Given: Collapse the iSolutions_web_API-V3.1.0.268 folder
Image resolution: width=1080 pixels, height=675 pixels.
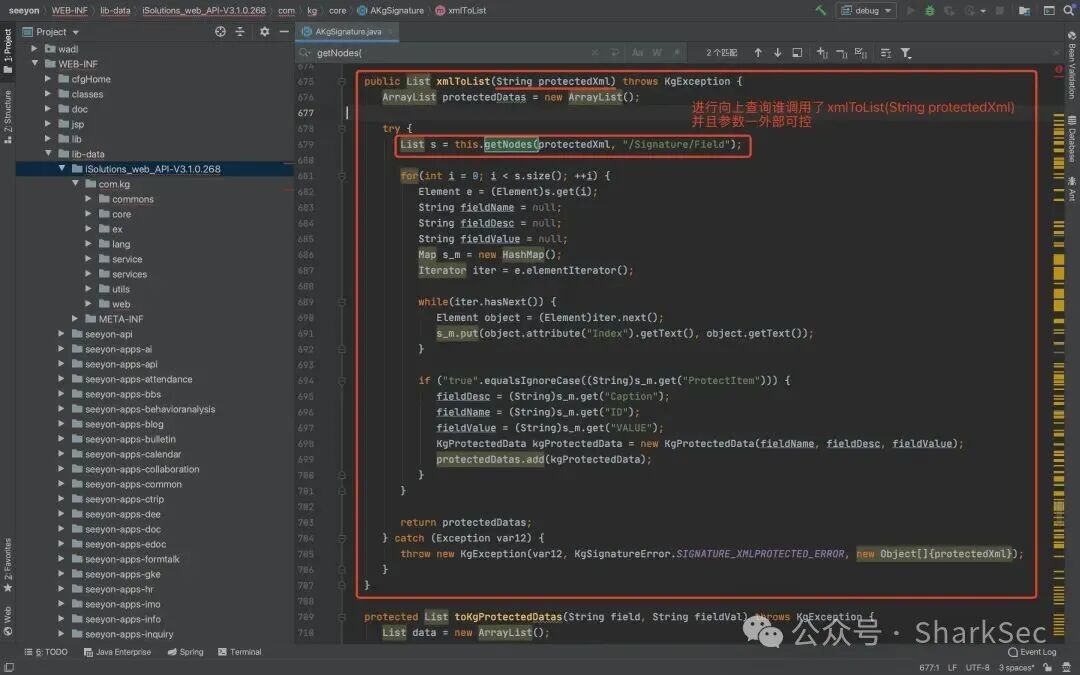Looking at the screenshot, I should pos(62,169).
